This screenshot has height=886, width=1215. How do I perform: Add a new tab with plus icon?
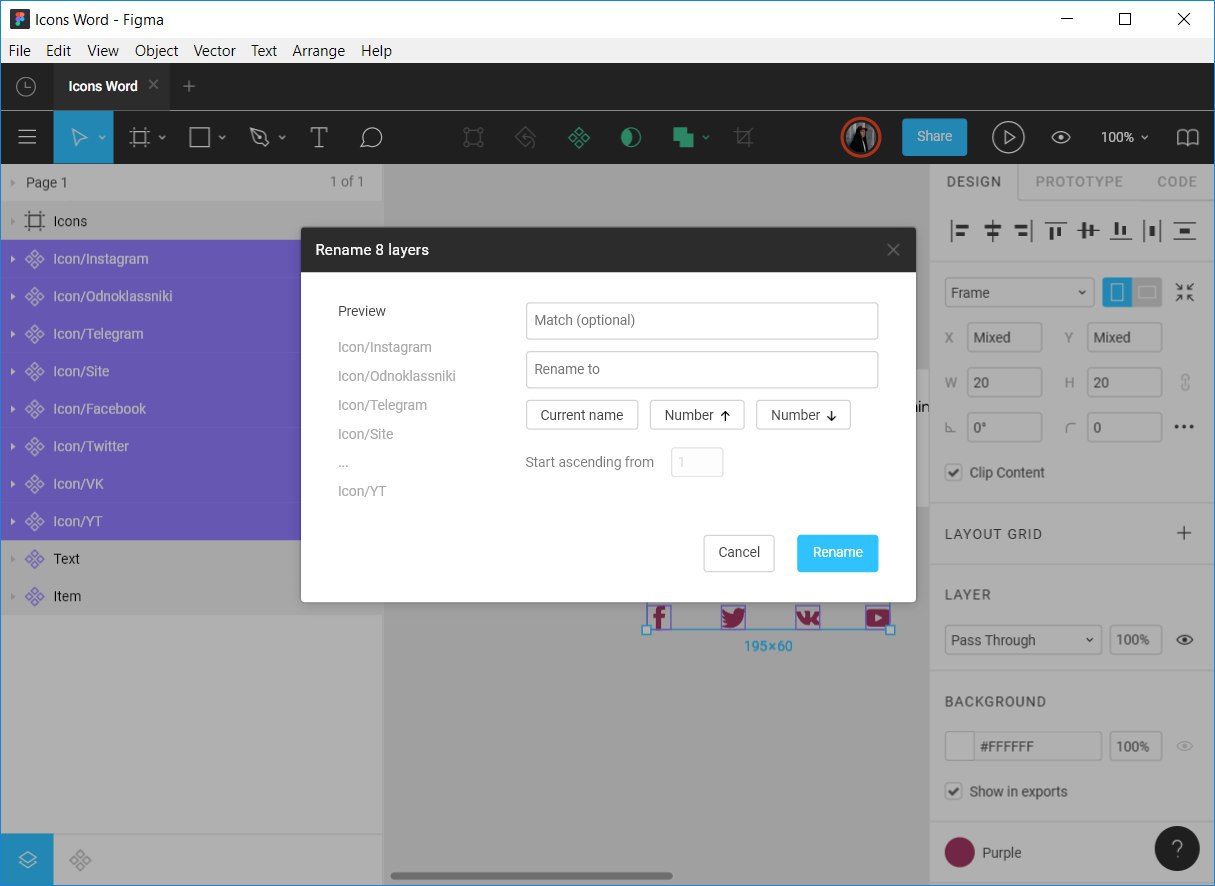pos(189,86)
